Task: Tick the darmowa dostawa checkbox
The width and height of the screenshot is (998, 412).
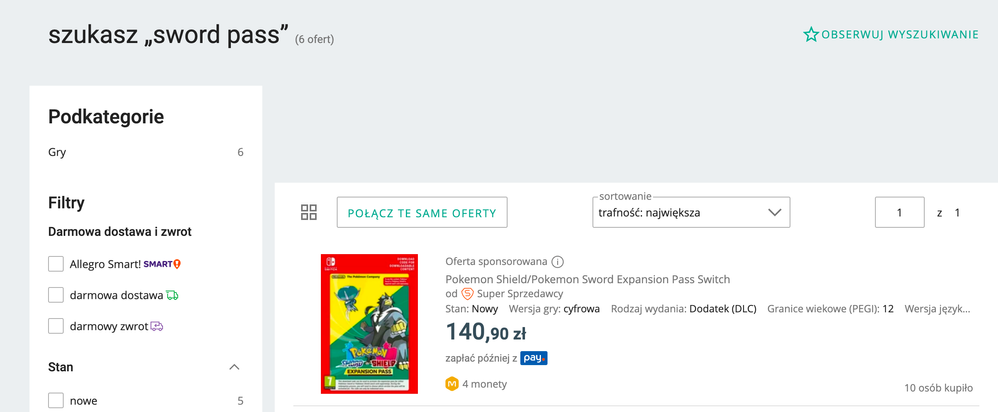Action: 56,295
